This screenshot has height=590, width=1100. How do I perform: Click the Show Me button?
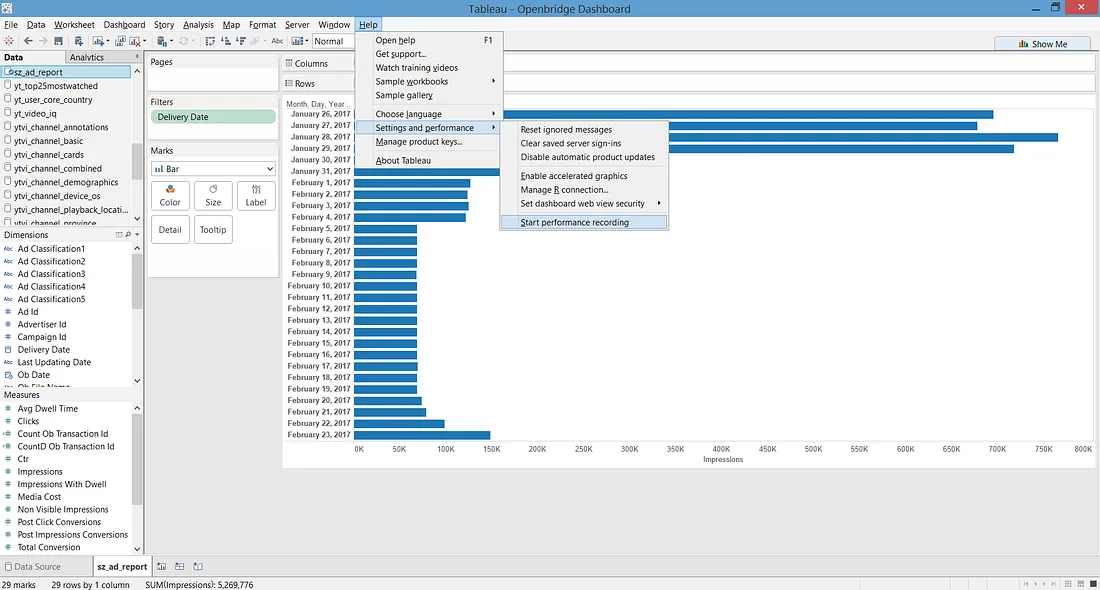point(1042,44)
